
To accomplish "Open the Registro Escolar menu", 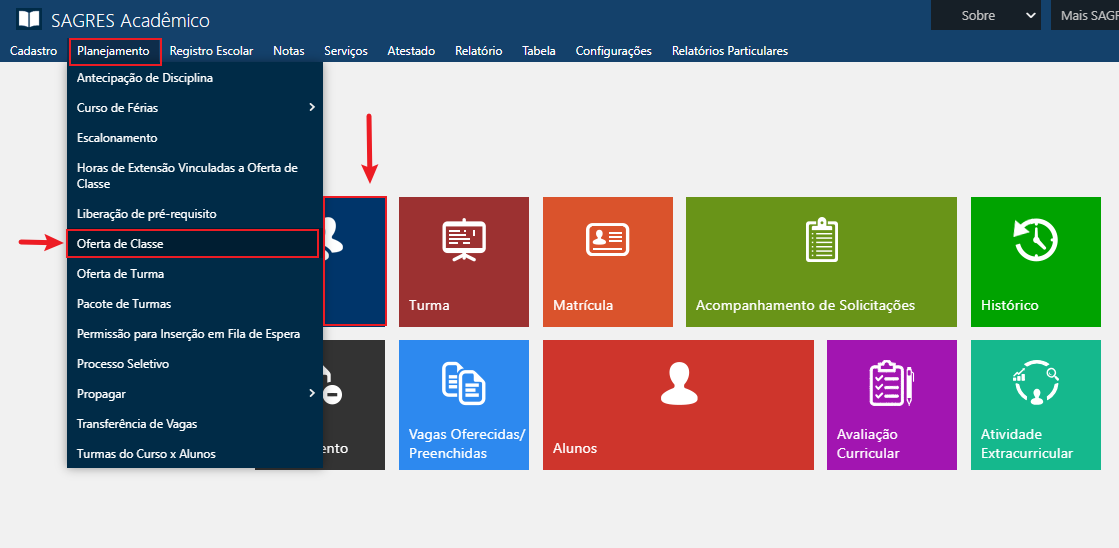I will [211, 51].
